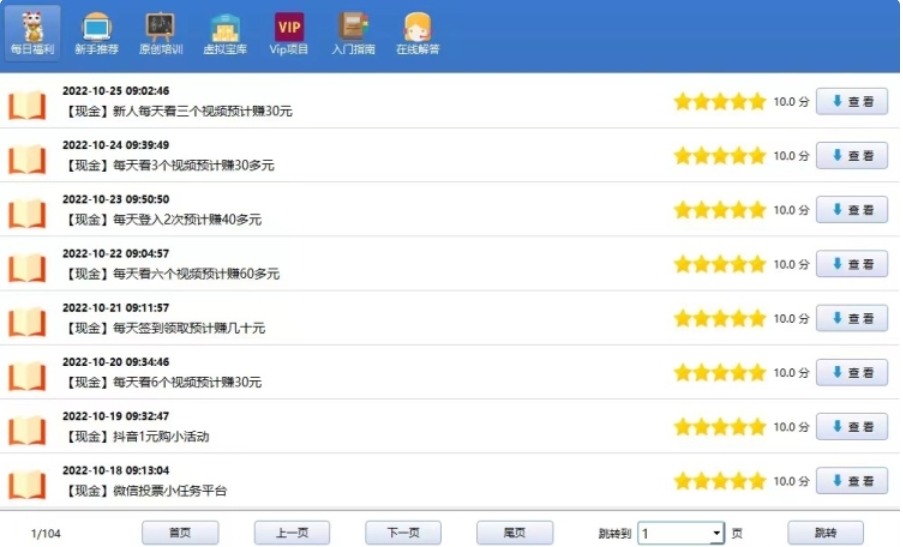903x547 pixels.
Task: Open the 虚拟宝库 warehouse icon
Action: coord(225,32)
